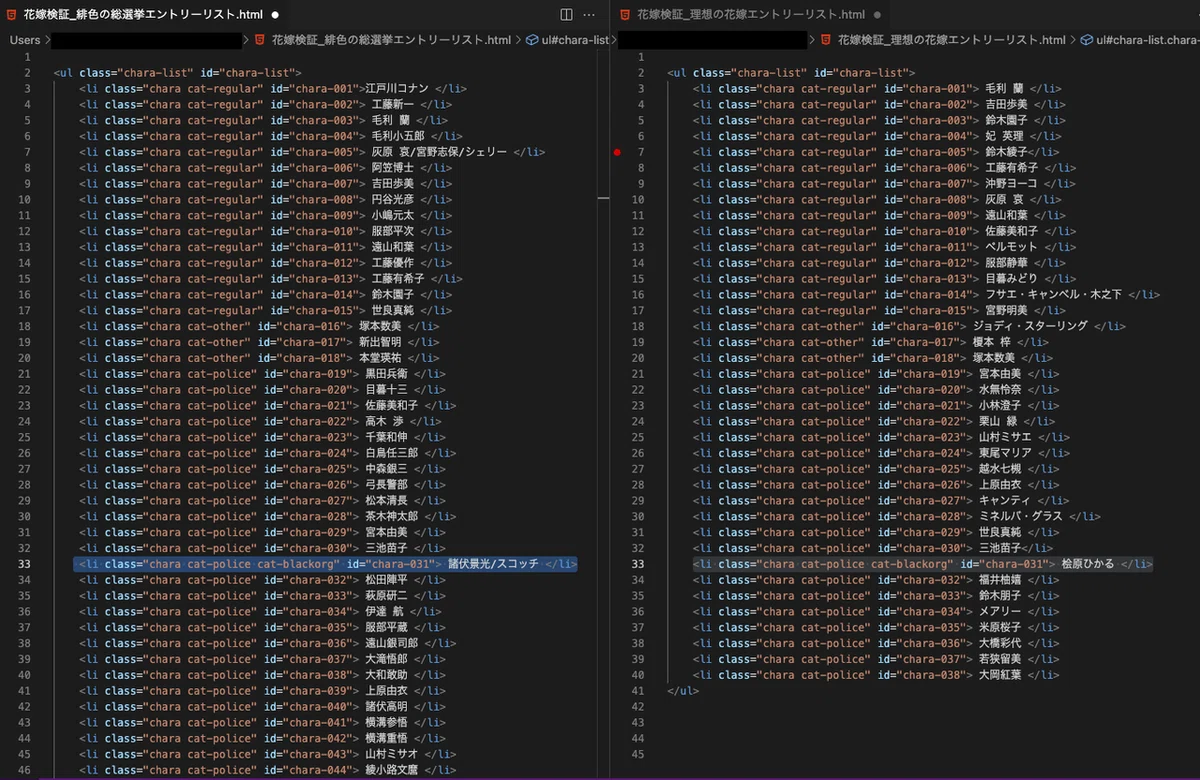Click 鈴木綾子 in right editor

[x=1006, y=152]
